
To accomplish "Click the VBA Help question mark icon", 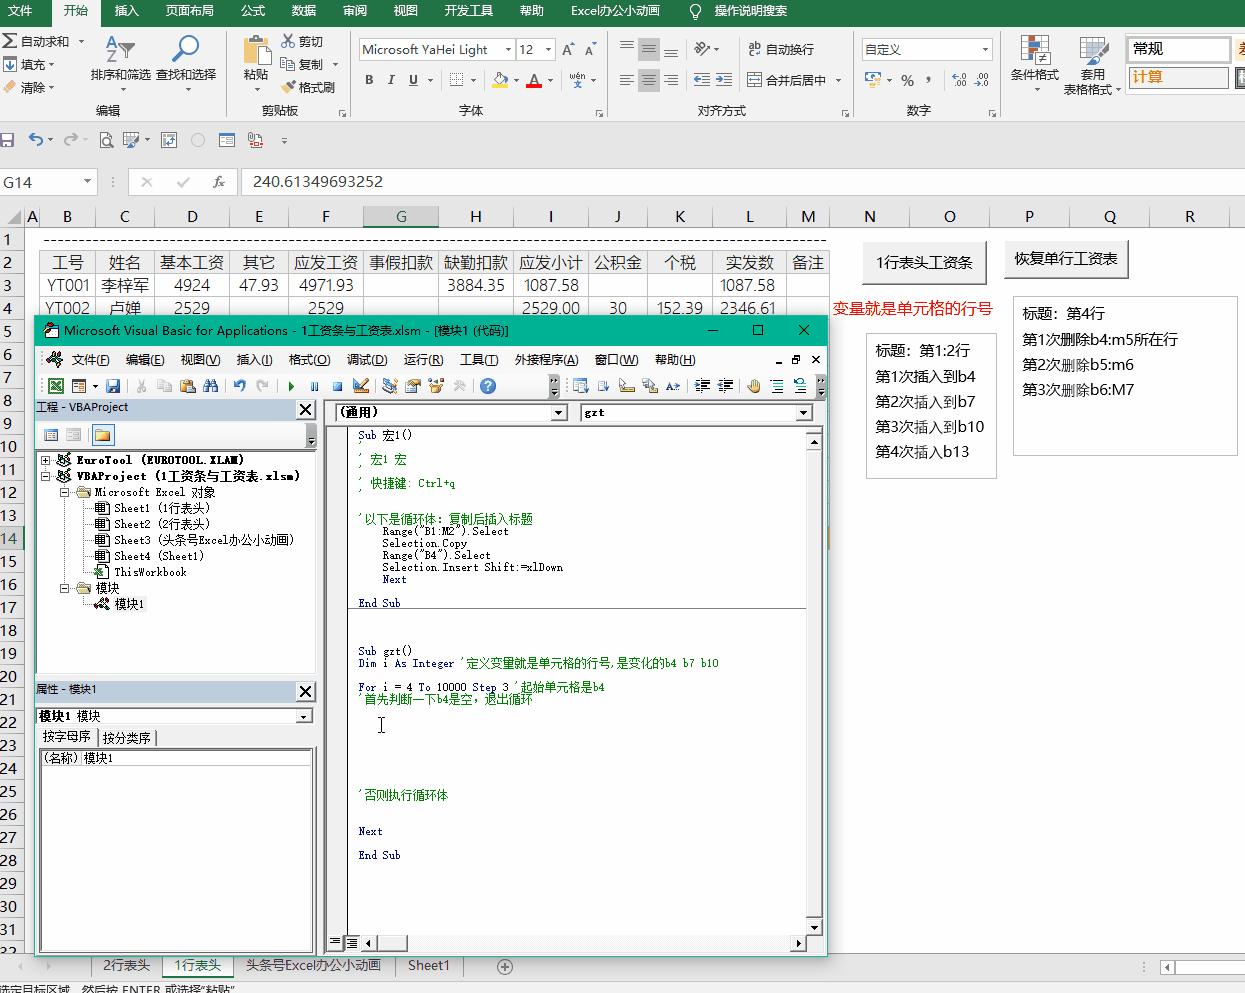I will (x=488, y=385).
